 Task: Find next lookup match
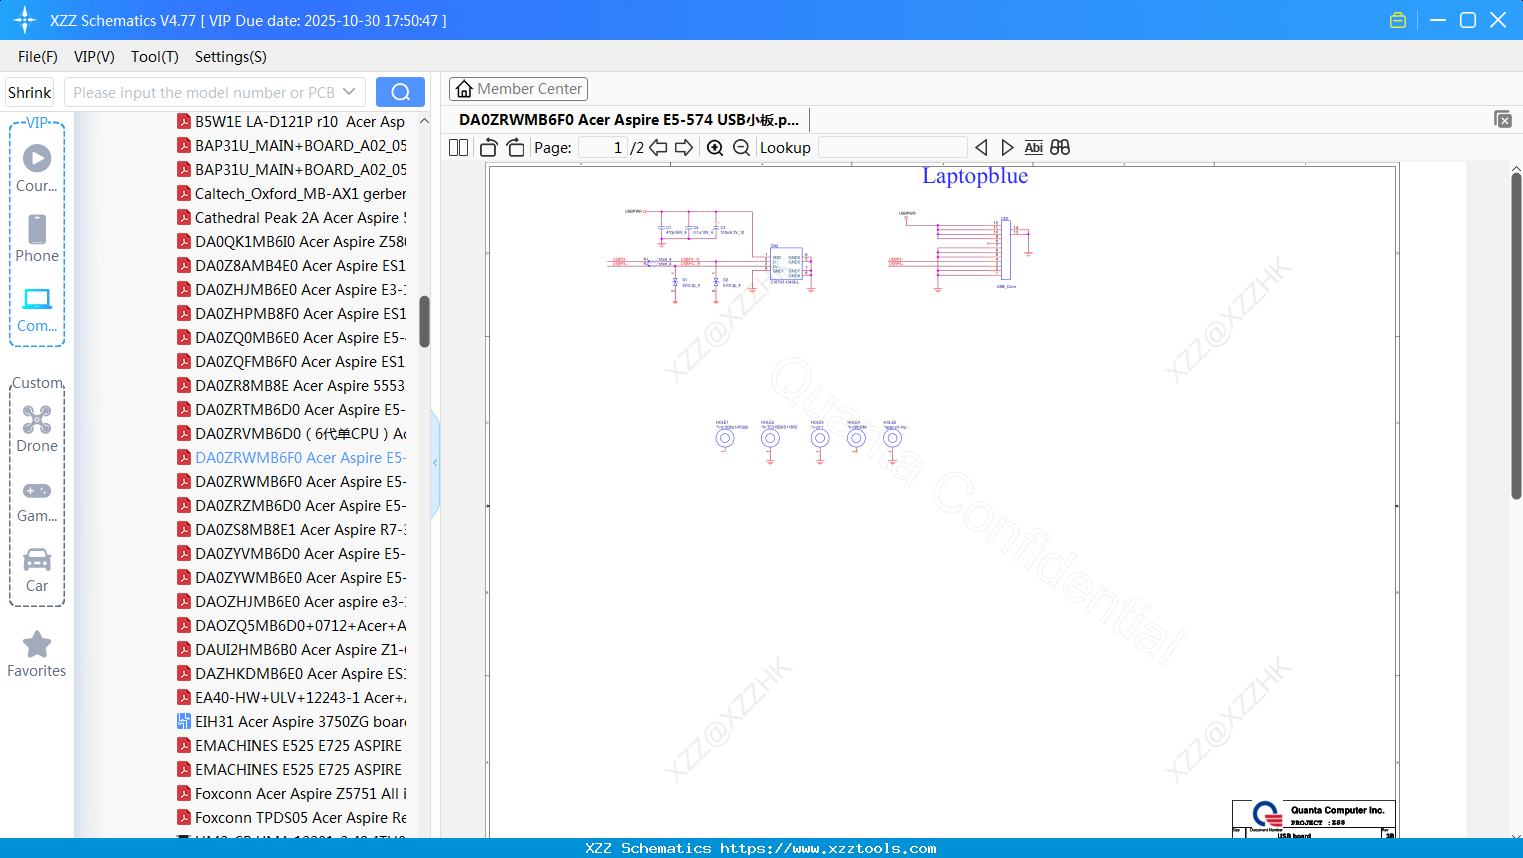[1007, 148]
